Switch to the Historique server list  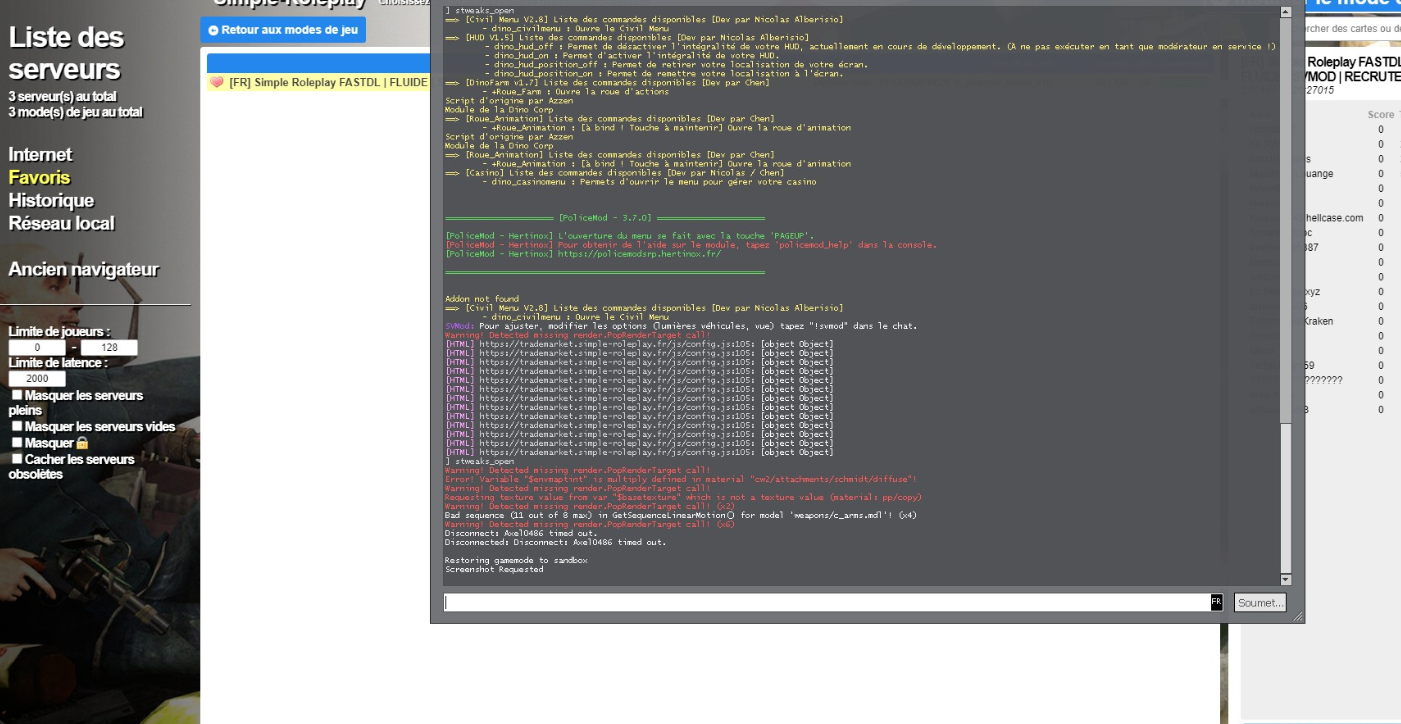[x=51, y=200]
